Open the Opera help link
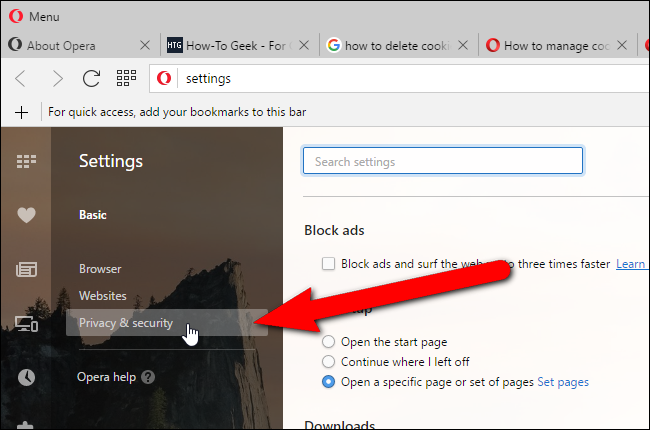 click(107, 377)
